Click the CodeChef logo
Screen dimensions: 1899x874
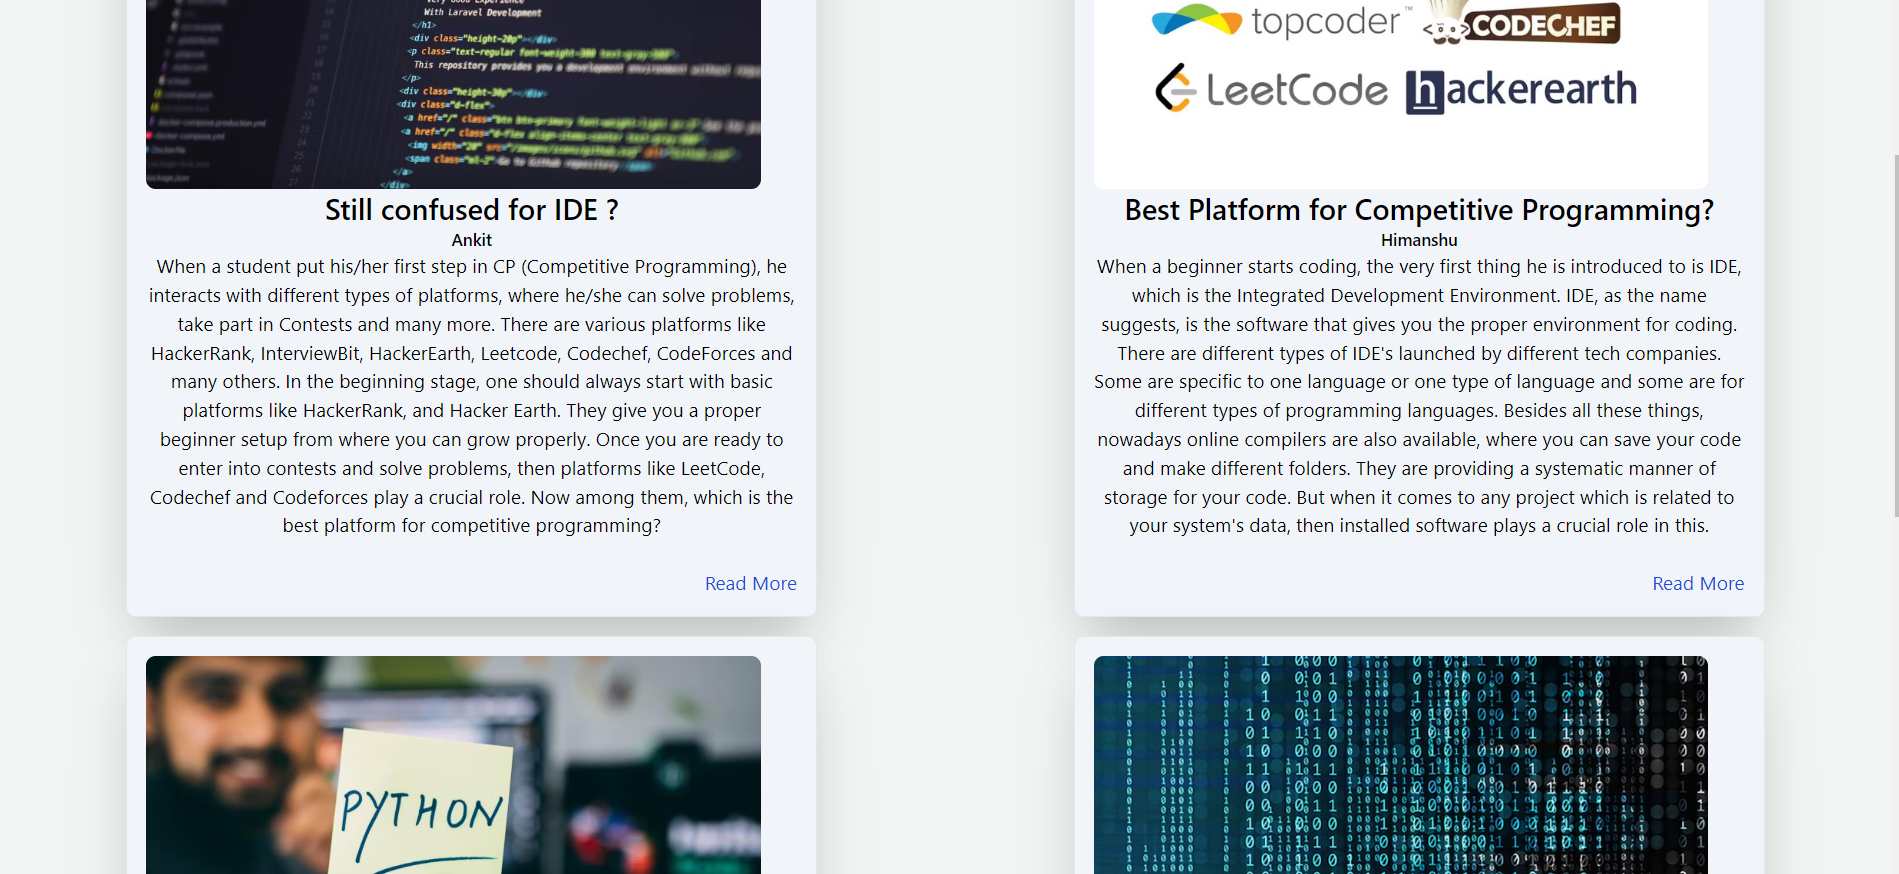[1522, 23]
